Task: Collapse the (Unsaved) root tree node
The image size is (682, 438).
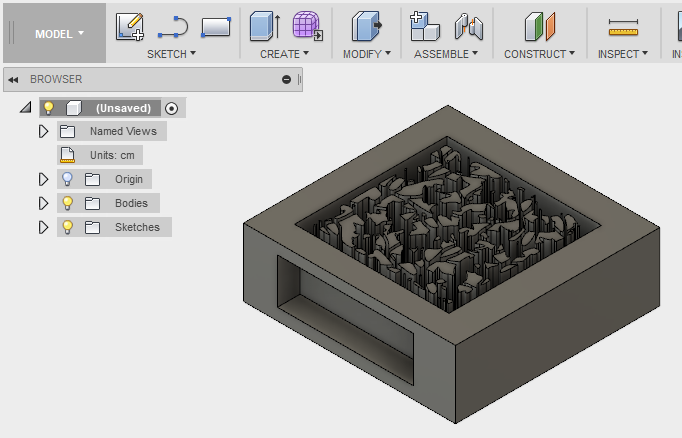Action: coord(26,107)
